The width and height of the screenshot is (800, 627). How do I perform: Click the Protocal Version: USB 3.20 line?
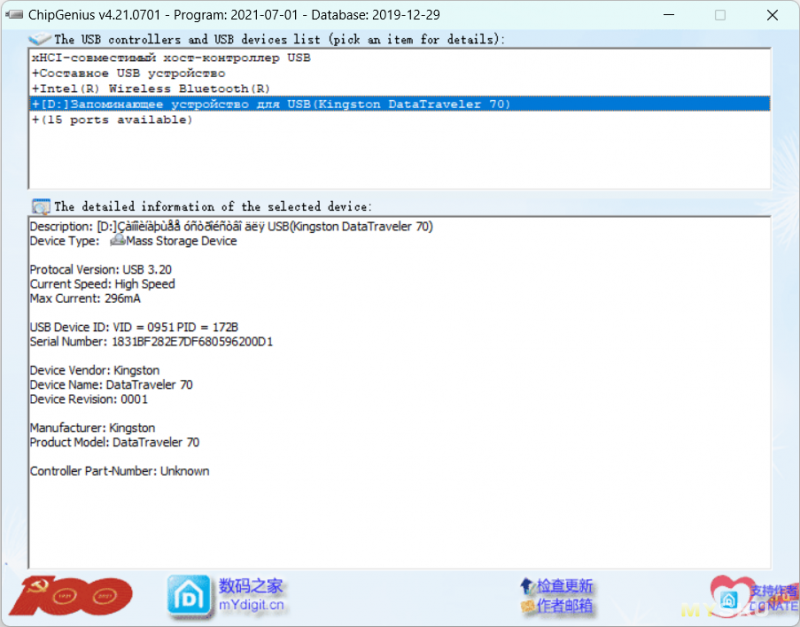101,269
